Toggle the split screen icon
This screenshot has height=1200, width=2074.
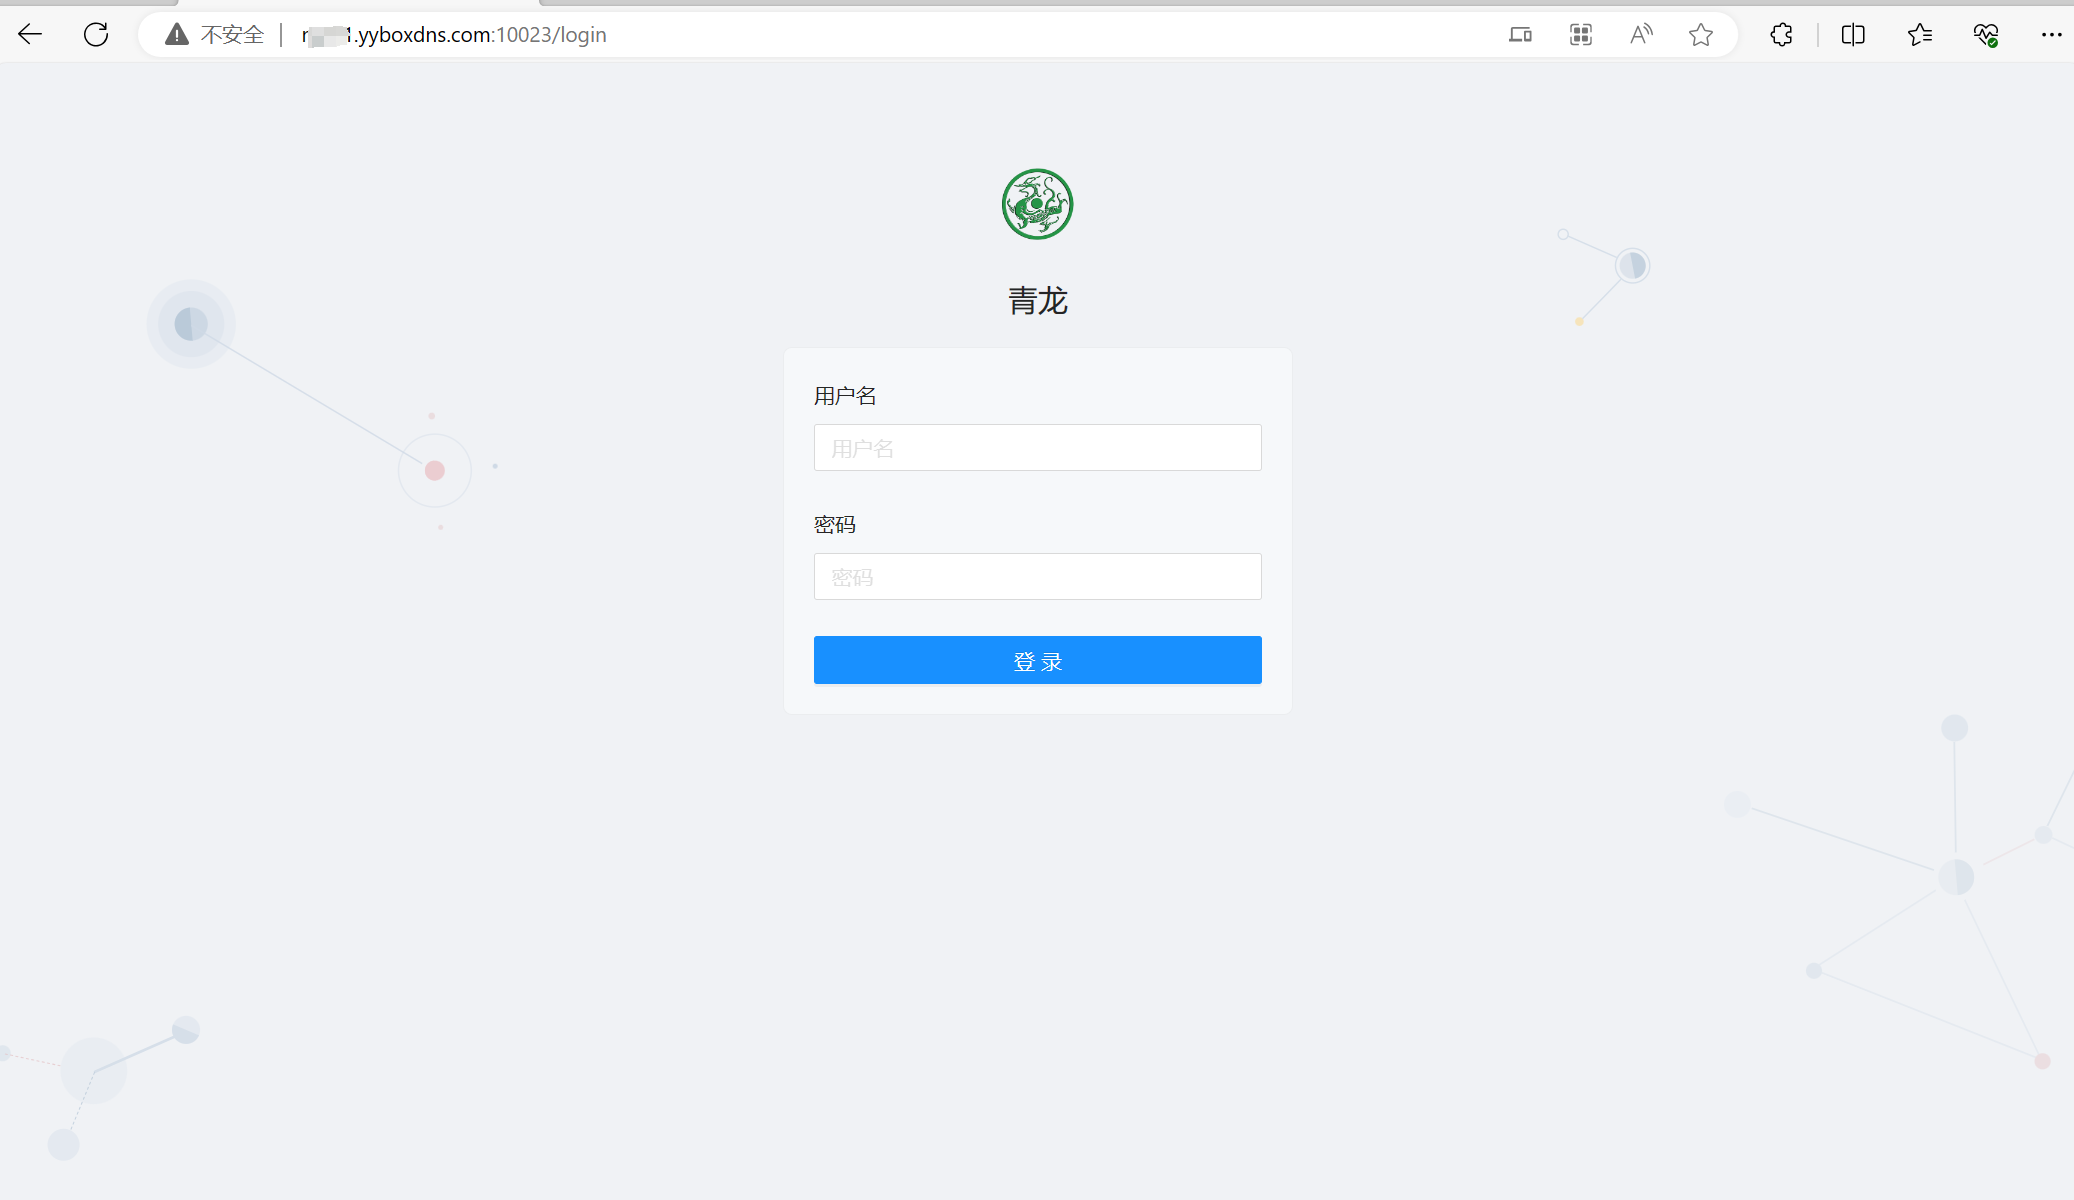click(x=1853, y=35)
